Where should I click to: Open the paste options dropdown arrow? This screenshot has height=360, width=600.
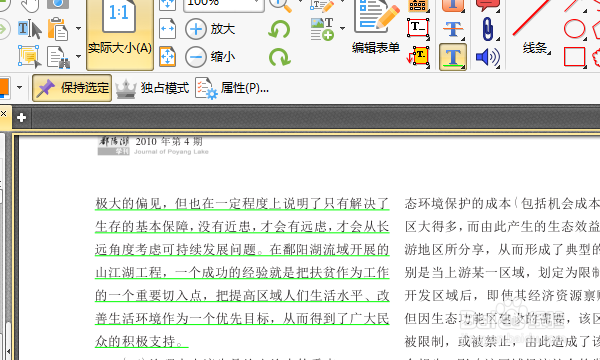(78, 28)
